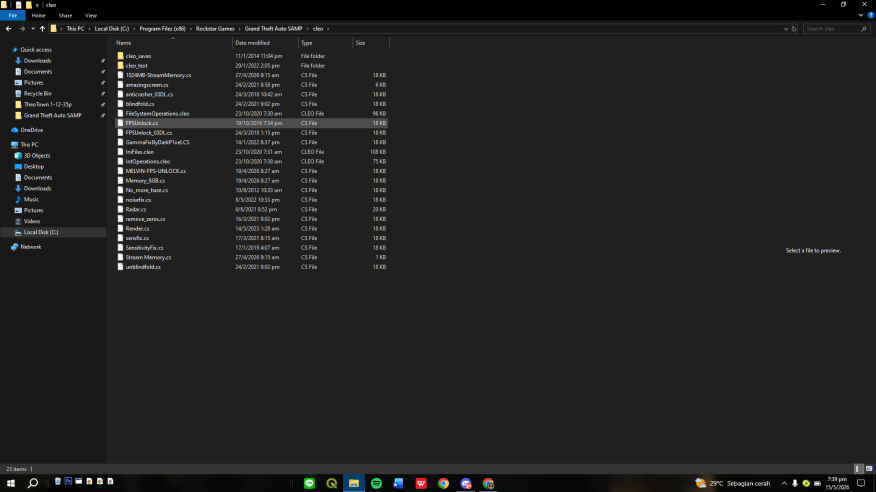
Task: Click the New folder icon in title bar
Action: tap(29, 5)
